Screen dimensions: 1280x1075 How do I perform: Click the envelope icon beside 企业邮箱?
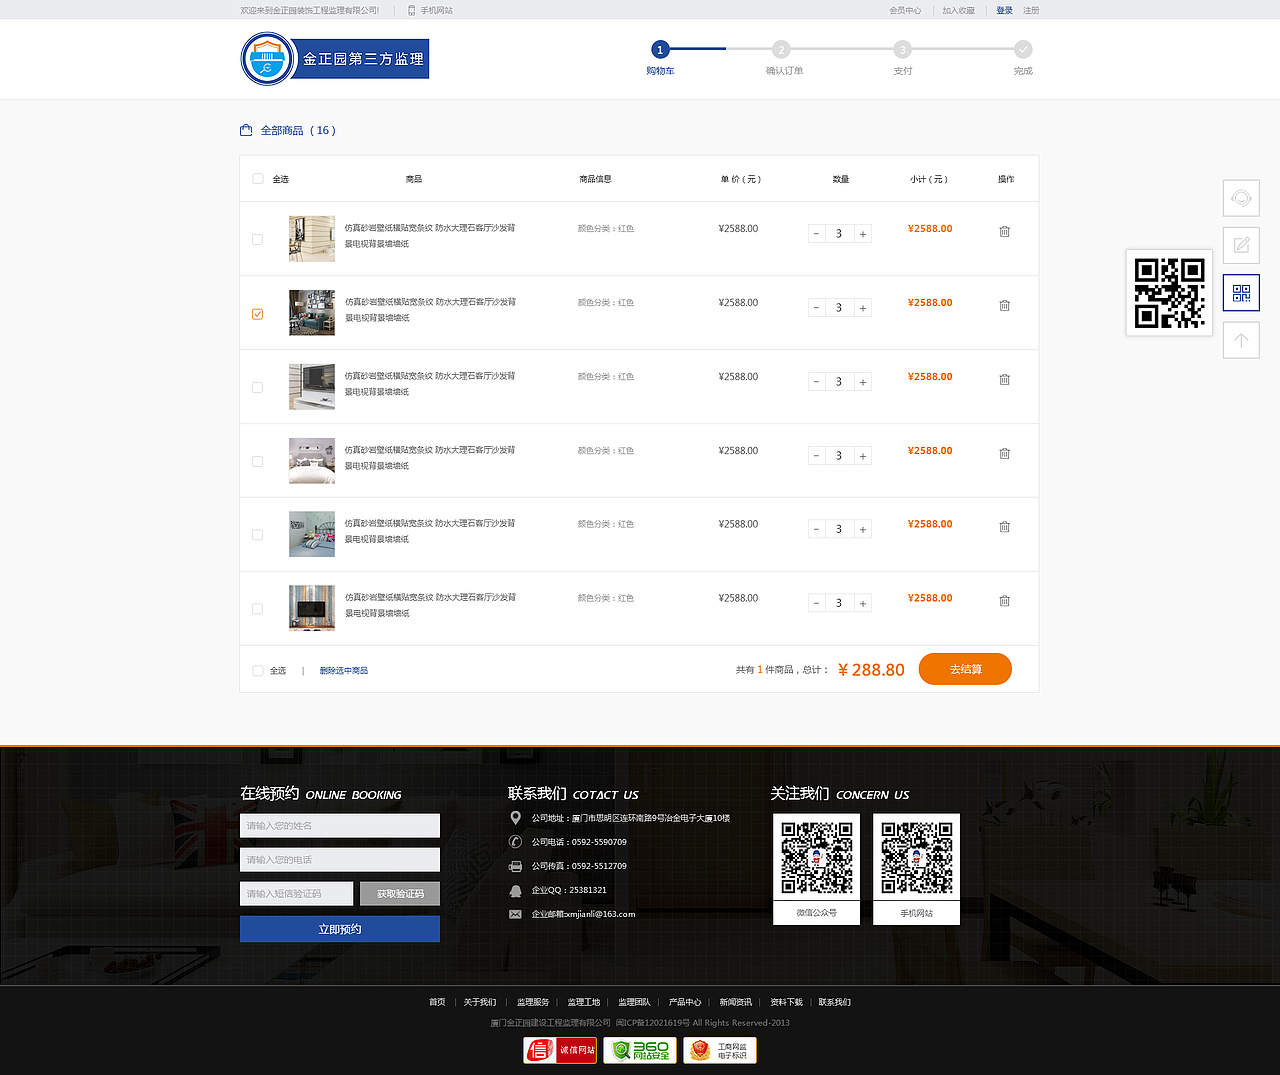(515, 914)
